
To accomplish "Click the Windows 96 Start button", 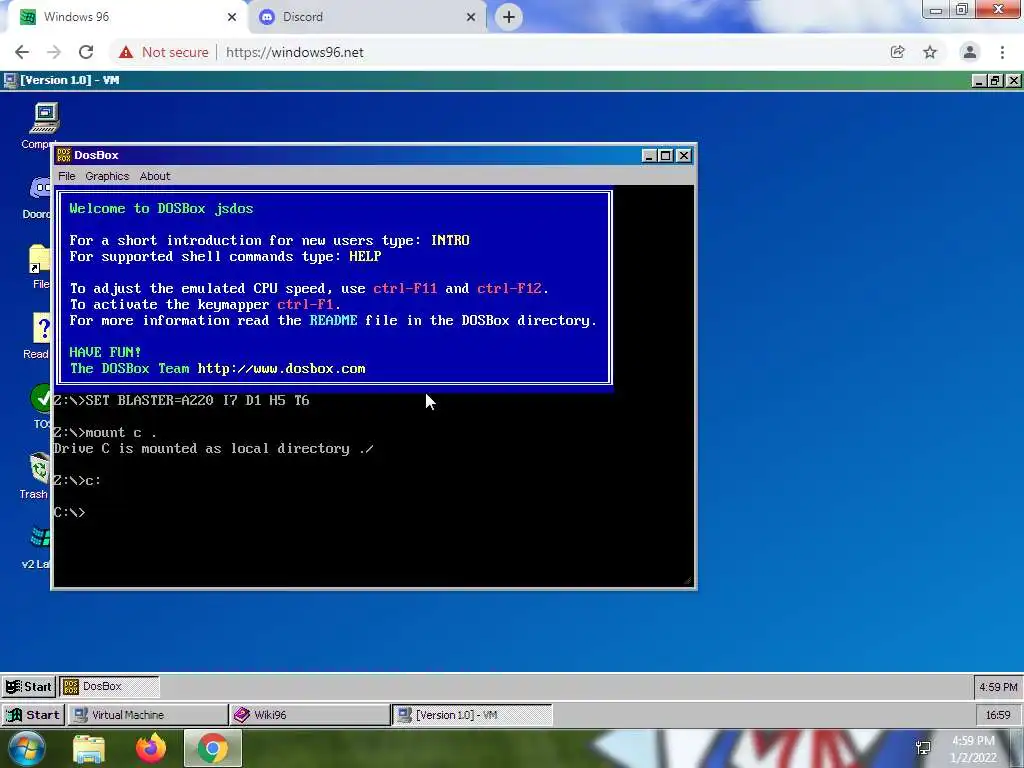I will (29, 686).
